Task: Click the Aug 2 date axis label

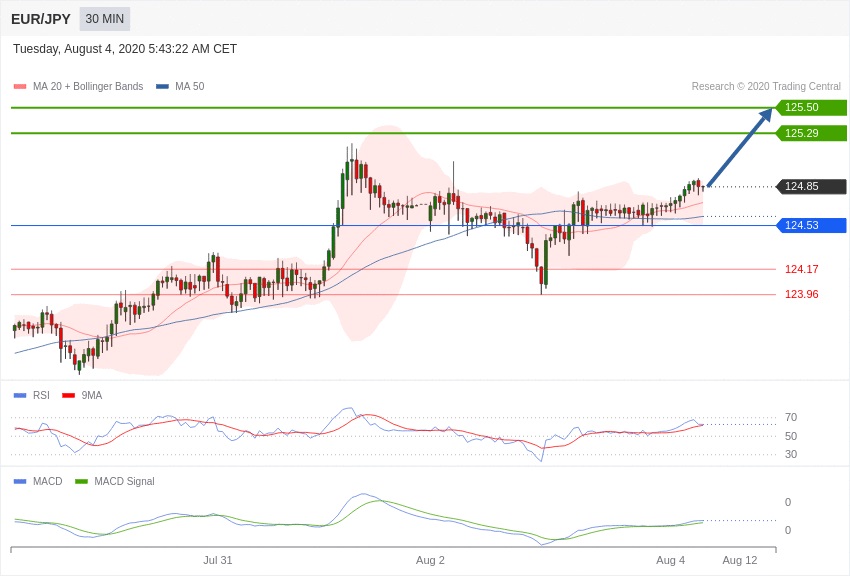Action: (x=430, y=560)
